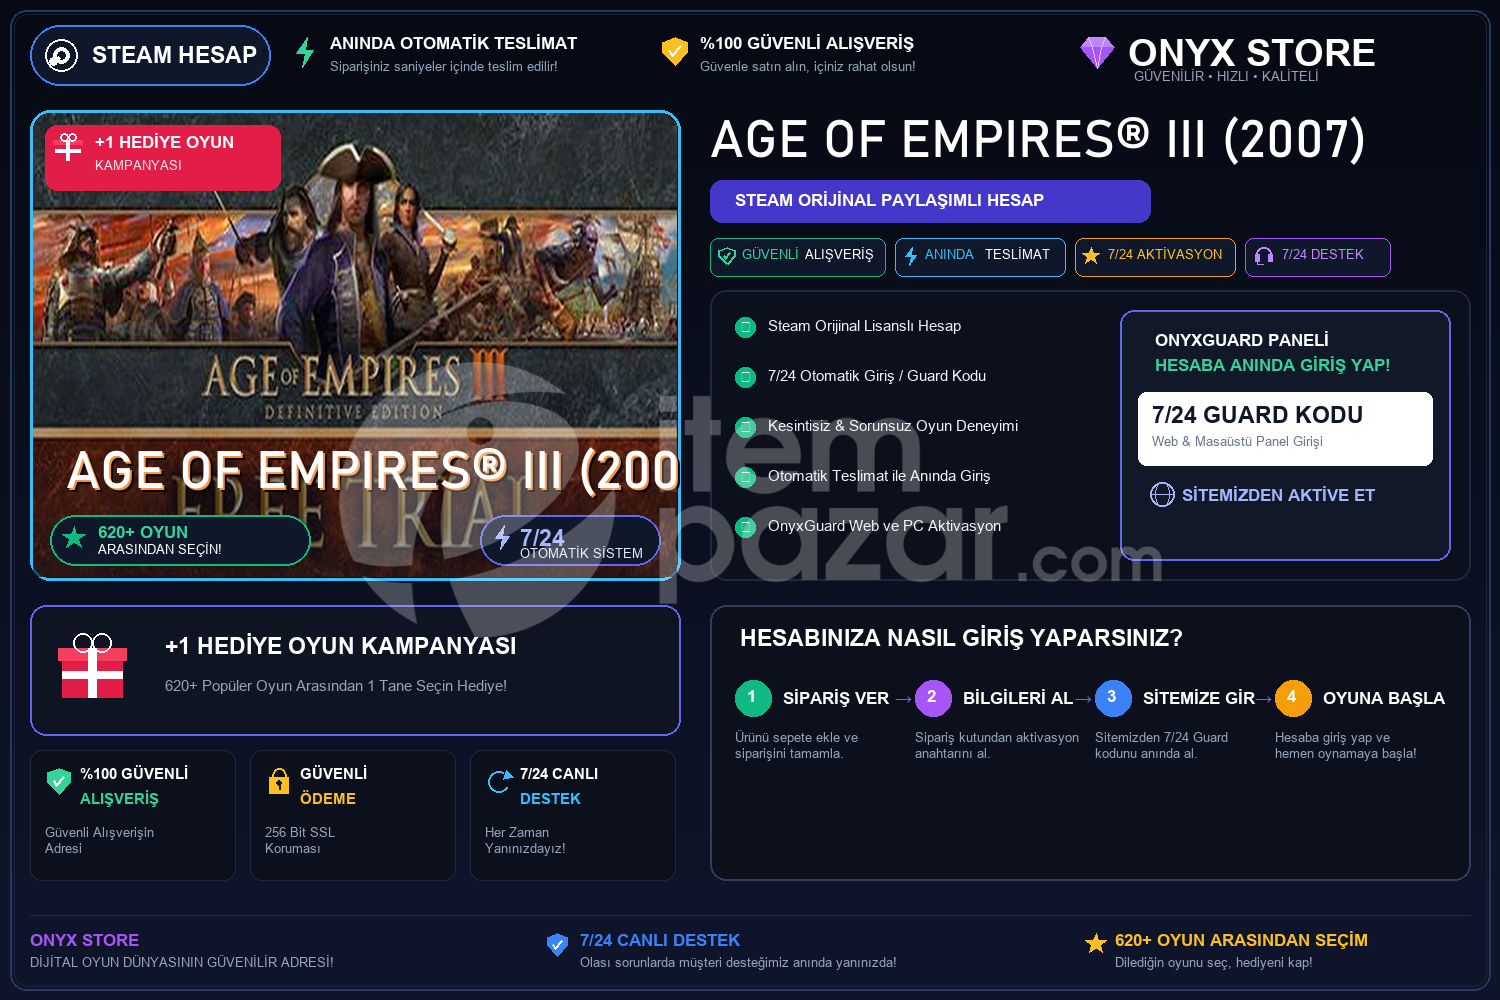Click the 7/24 GUARD KODU white panel
This screenshot has width=1500, height=1000.
coord(1285,429)
